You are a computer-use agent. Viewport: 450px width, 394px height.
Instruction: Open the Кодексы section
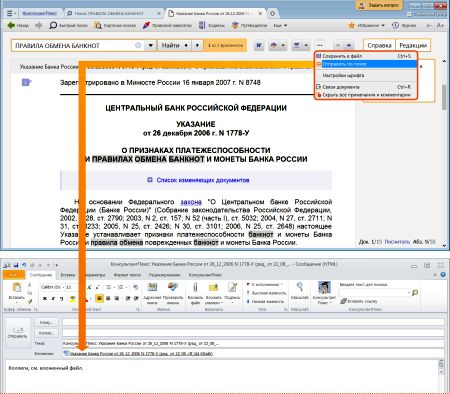pyautogui.click(x=212, y=25)
